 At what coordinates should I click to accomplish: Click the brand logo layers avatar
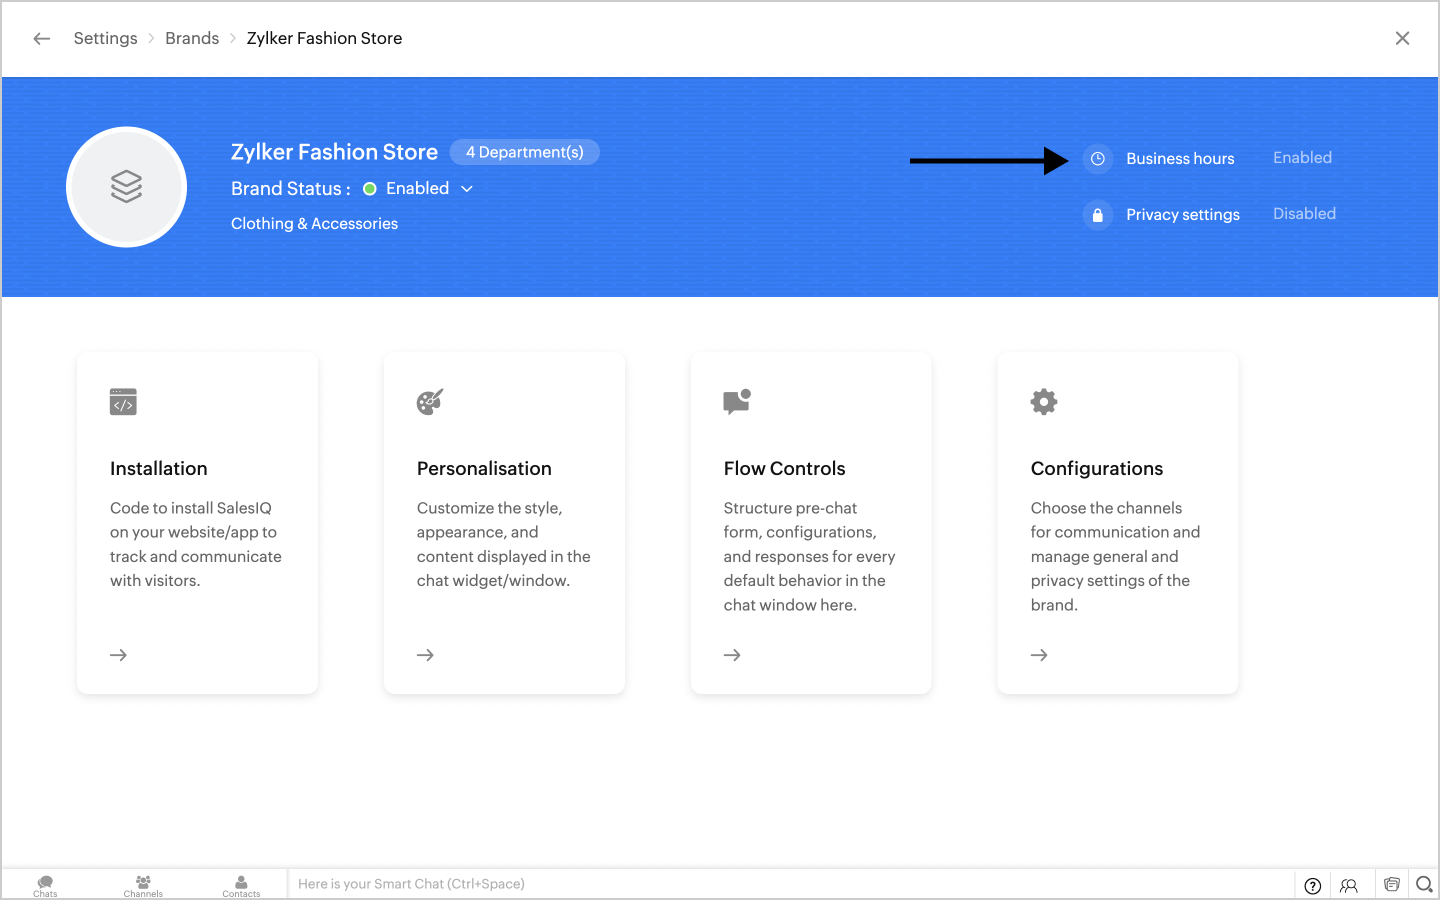coord(127,187)
